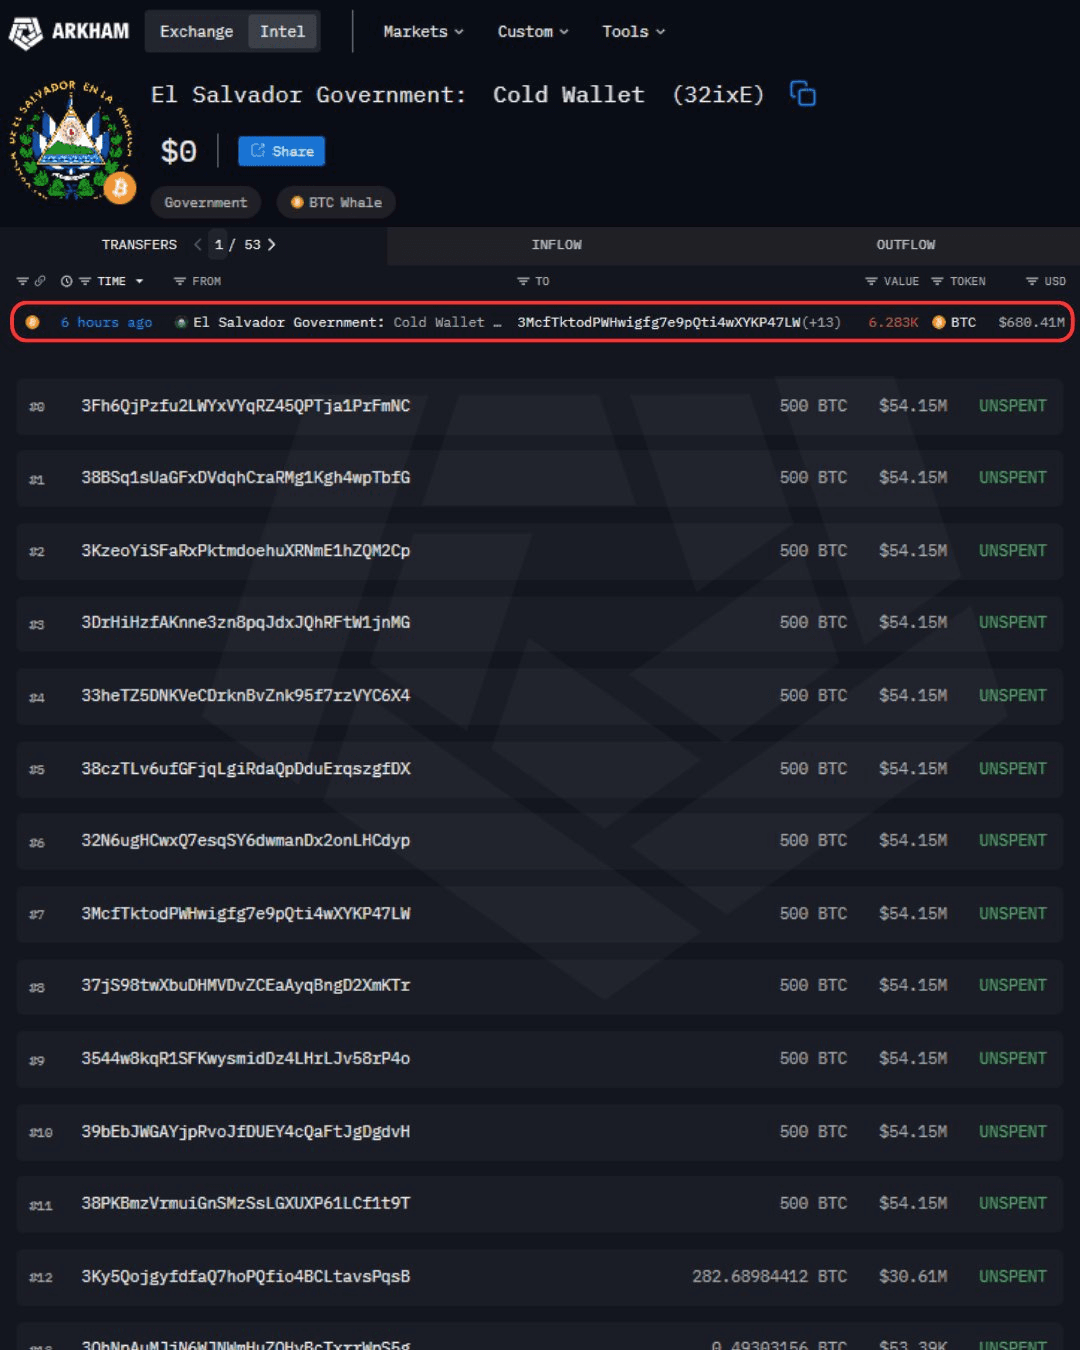This screenshot has width=1080, height=1350.
Task: Open the TOKEN column filter icon
Action: point(937,281)
